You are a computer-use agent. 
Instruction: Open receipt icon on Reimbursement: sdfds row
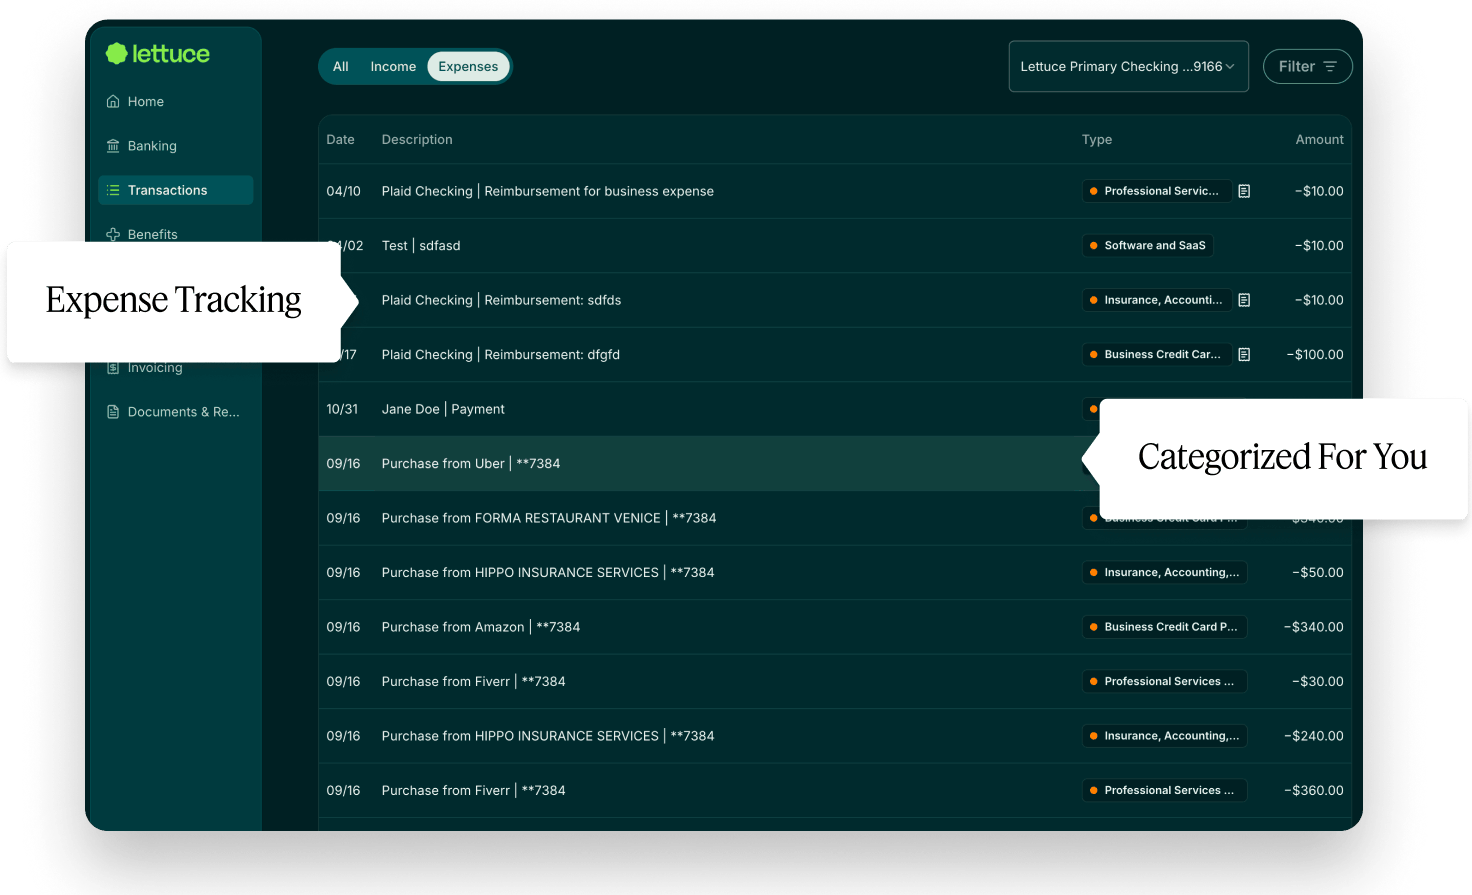pos(1244,300)
